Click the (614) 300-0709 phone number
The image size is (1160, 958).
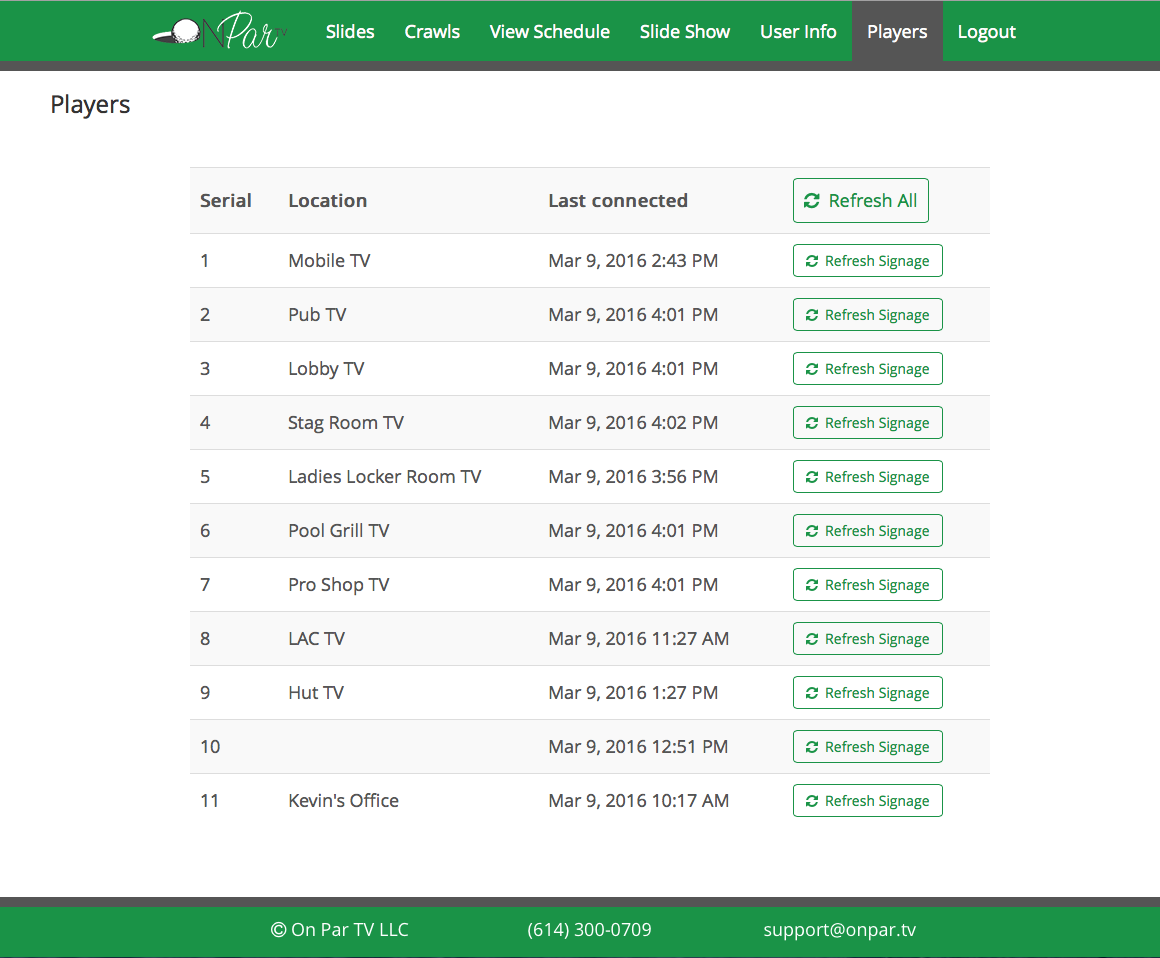[589, 930]
